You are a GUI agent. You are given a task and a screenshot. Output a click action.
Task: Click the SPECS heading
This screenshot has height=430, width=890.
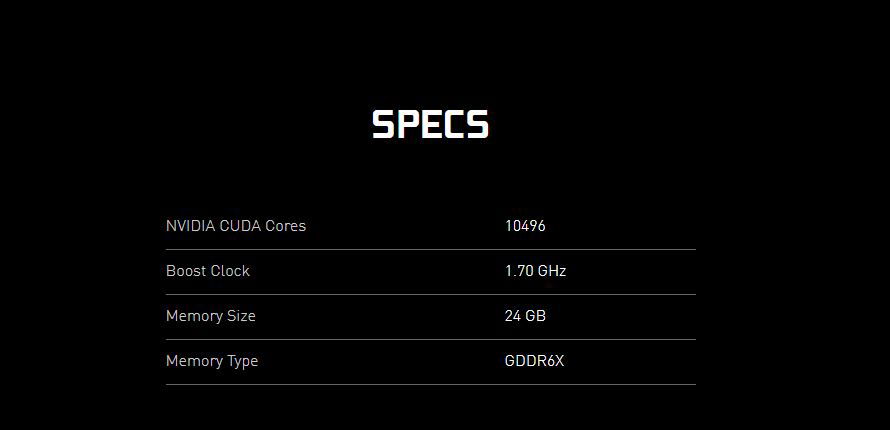coord(430,125)
